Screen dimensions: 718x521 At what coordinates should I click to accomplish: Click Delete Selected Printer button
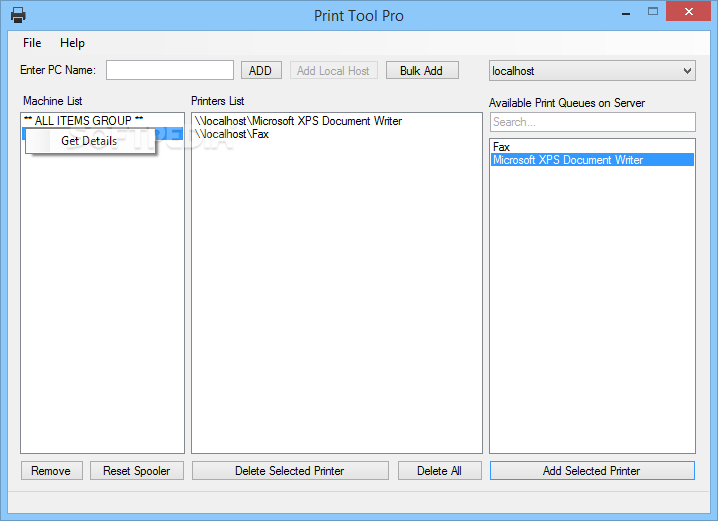[x=290, y=471]
